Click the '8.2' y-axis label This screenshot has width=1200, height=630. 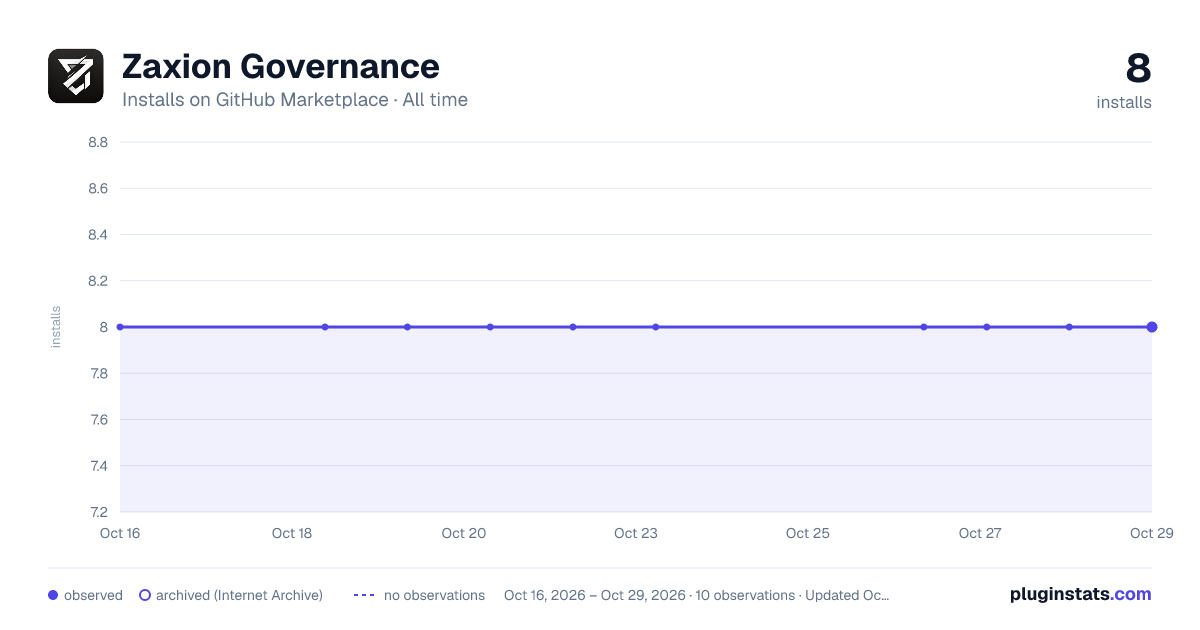(x=98, y=281)
